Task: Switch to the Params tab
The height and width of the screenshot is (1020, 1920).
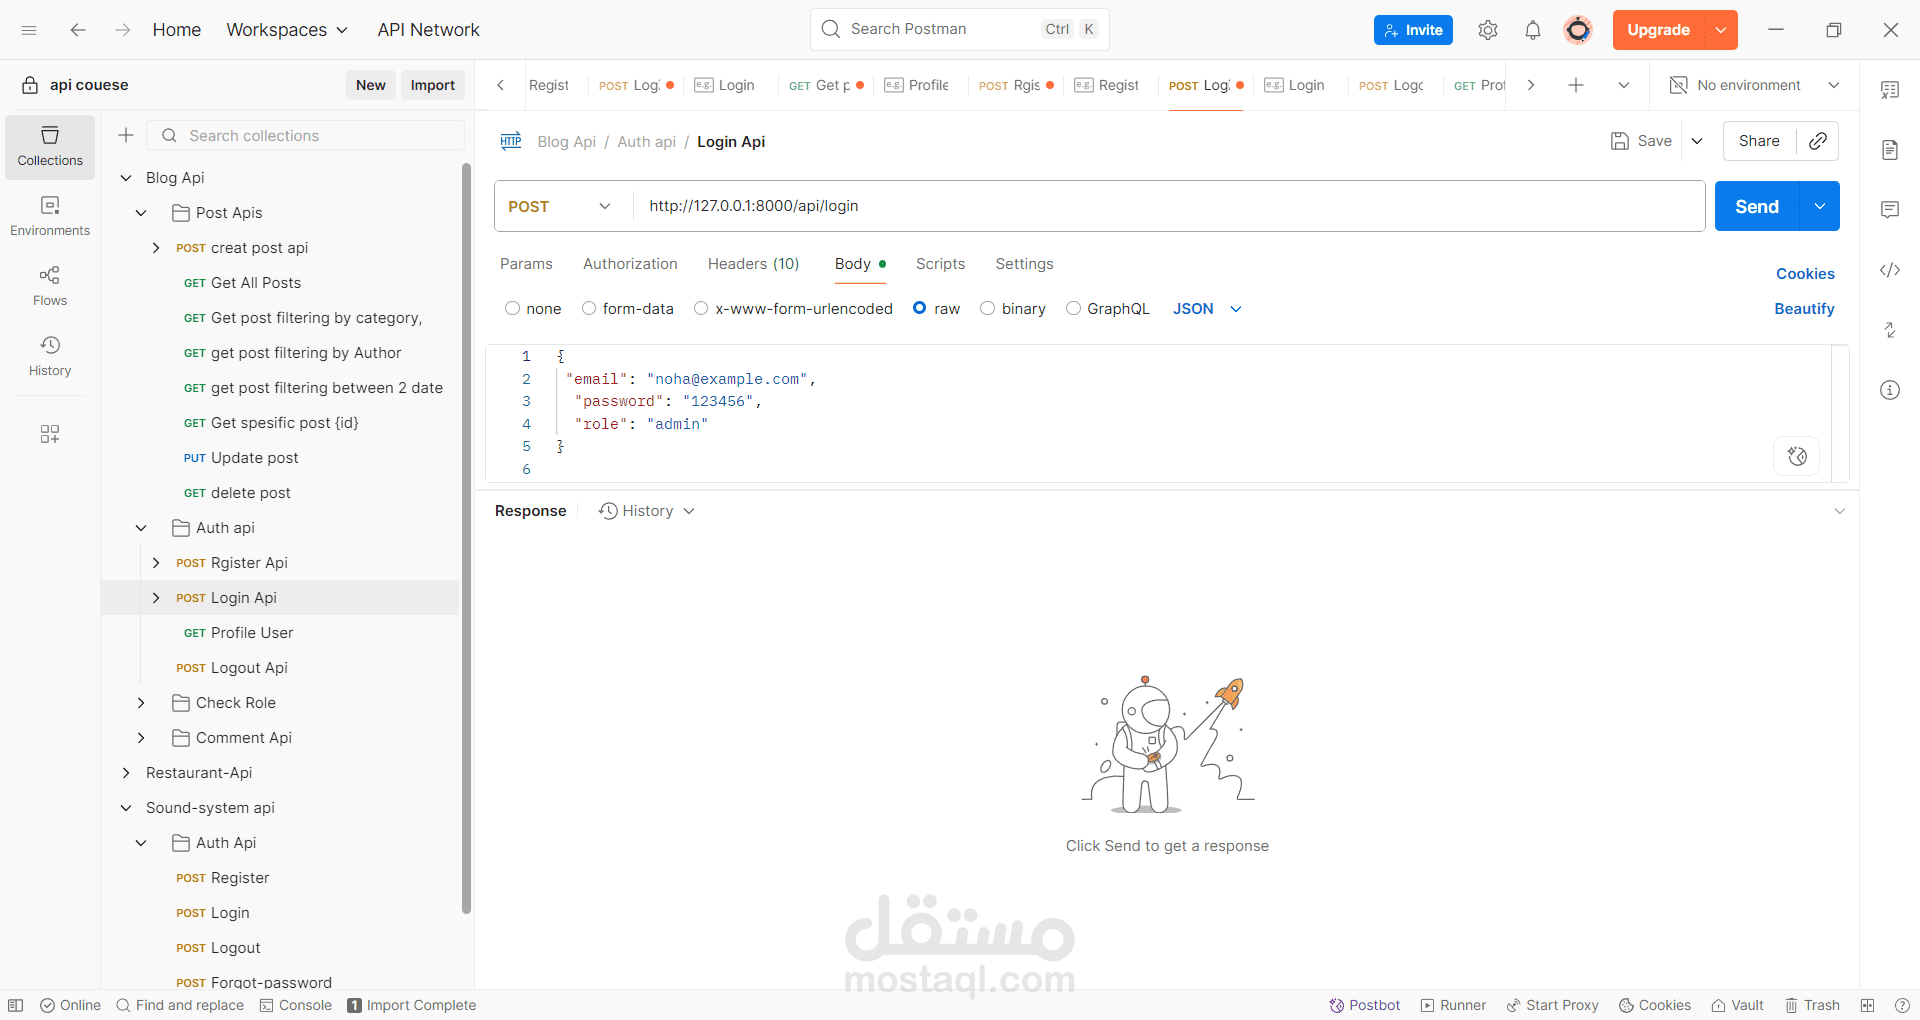Action: pyautogui.click(x=526, y=264)
